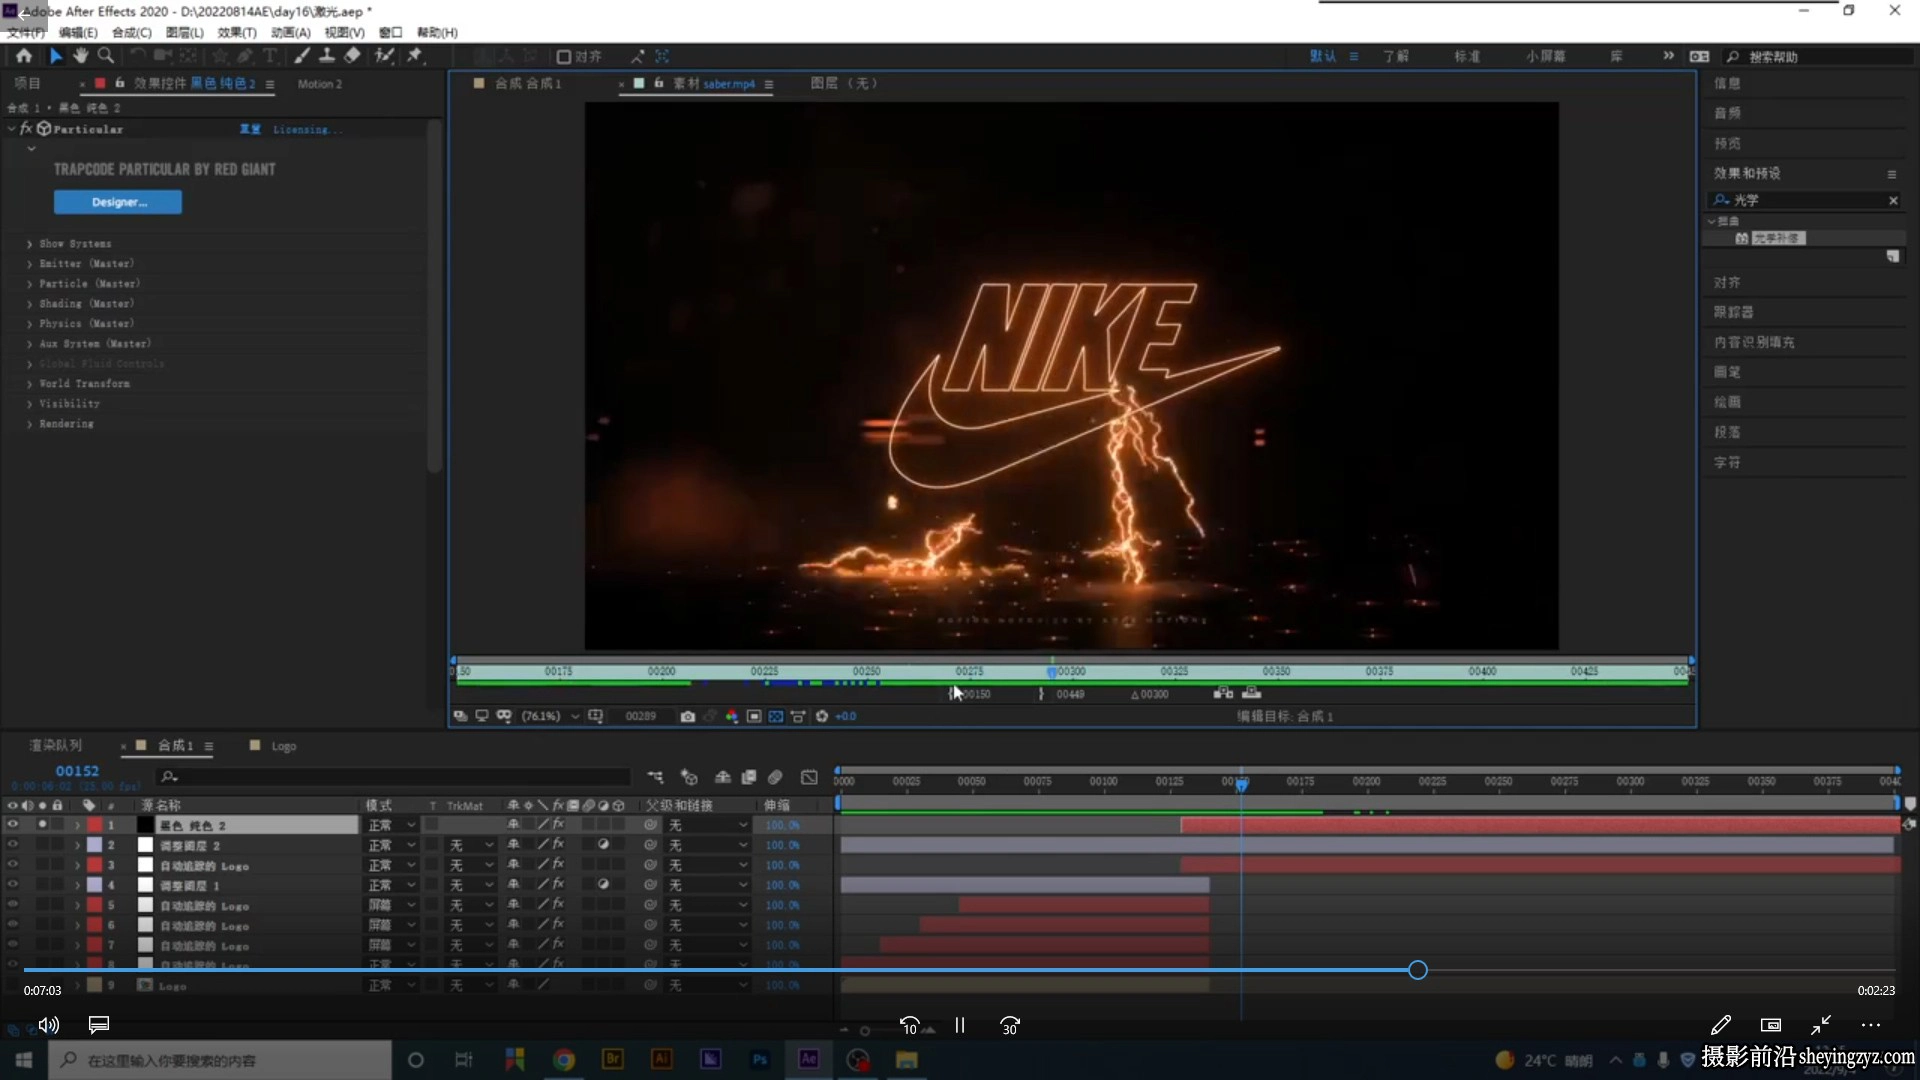Open the graph editor icon
This screenshot has width=1920, height=1080.
[x=809, y=777]
